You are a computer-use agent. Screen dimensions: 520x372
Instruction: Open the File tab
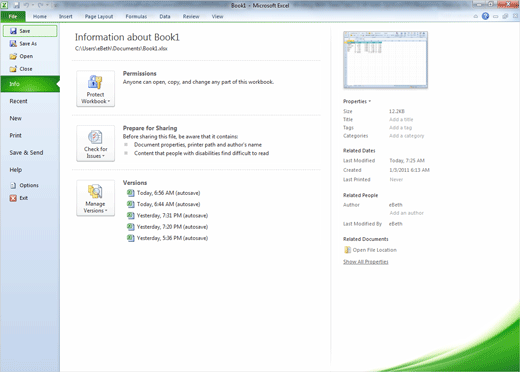pyautogui.click(x=13, y=16)
